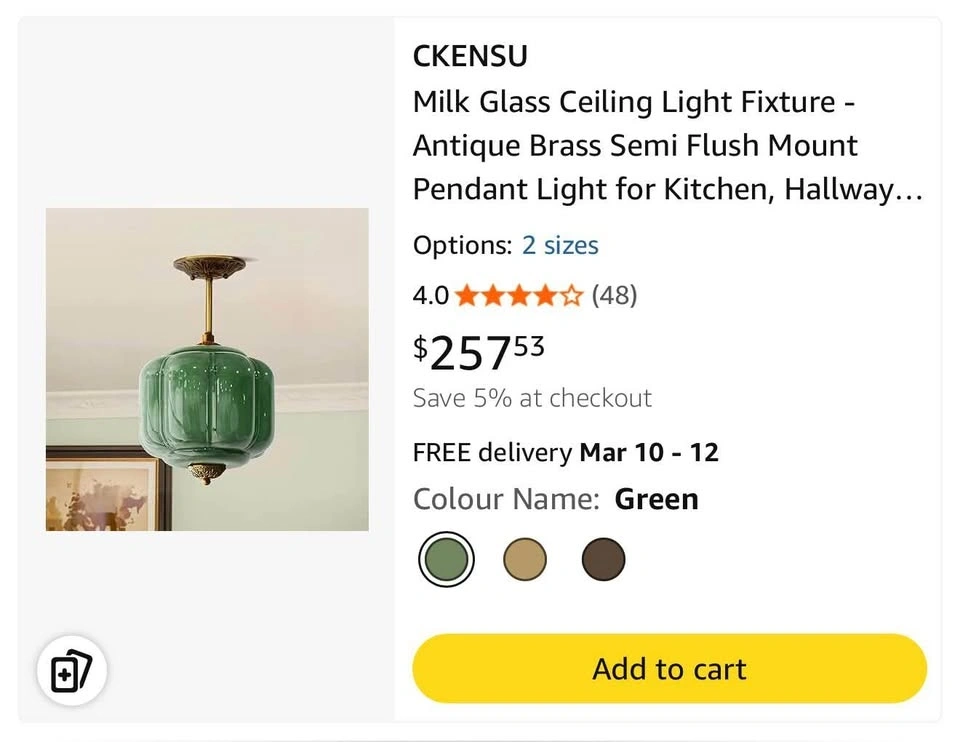960x742 pixels.
Task: View the 48 customer reviews count
Action: (x=614, y=296)
